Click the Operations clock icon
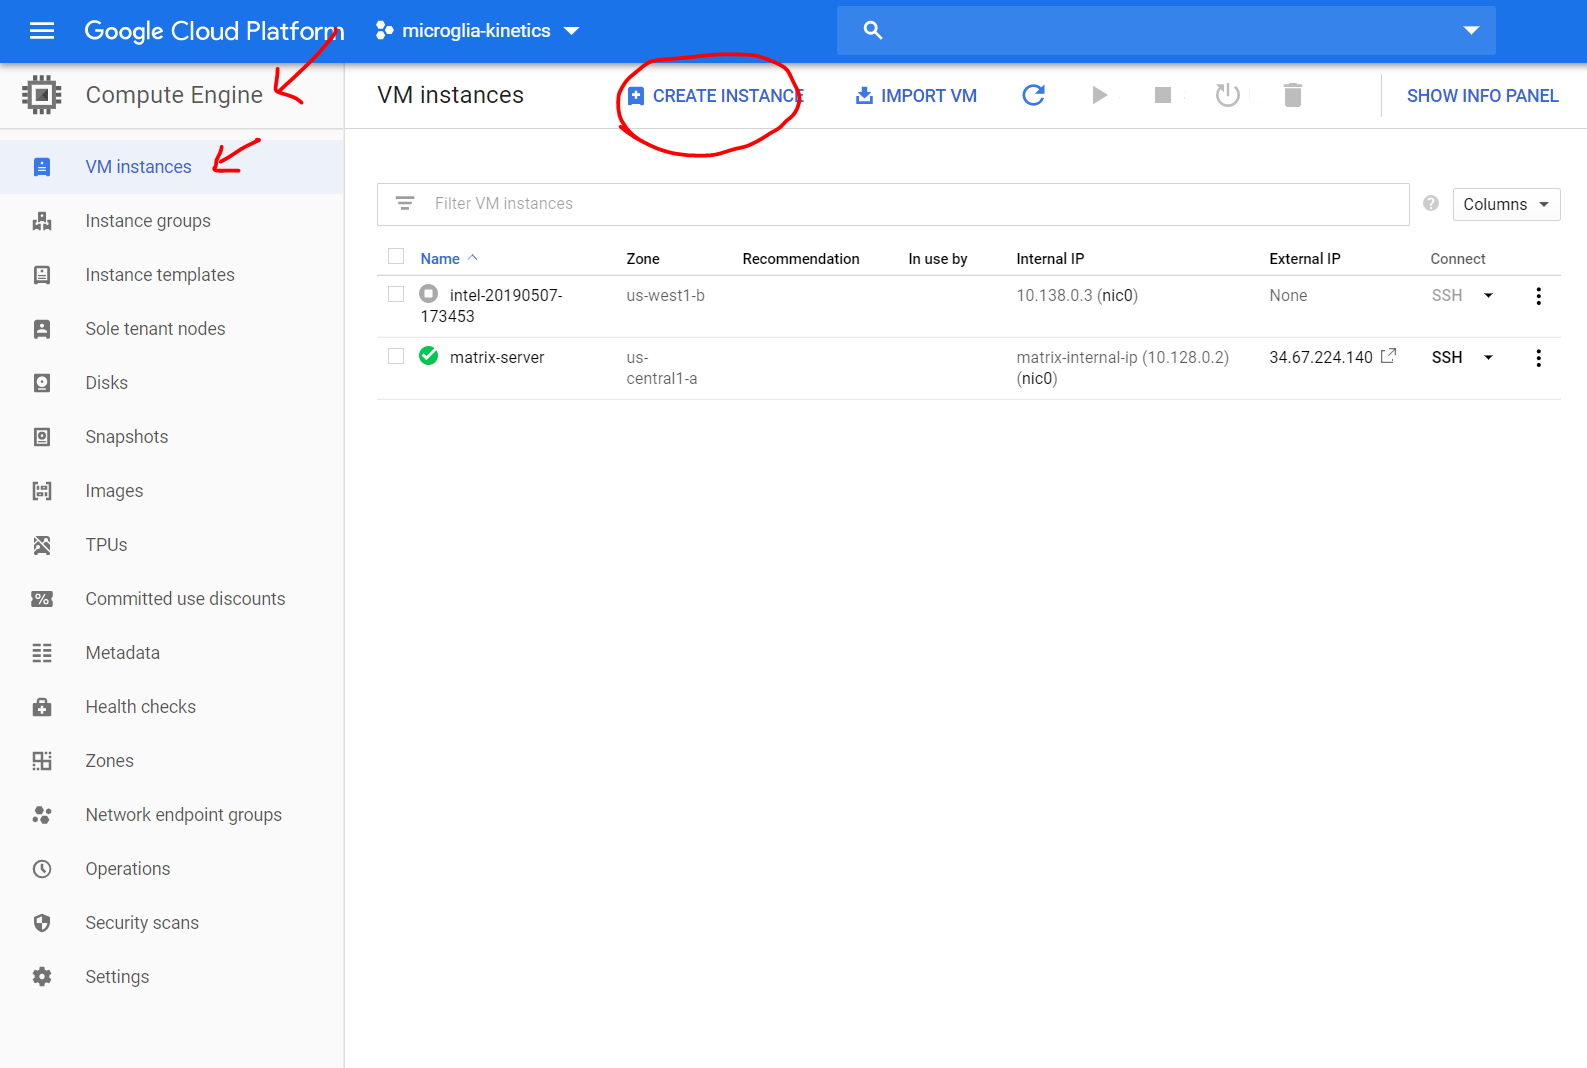Screen dimensions: 1587x1068 click(42, 869)
